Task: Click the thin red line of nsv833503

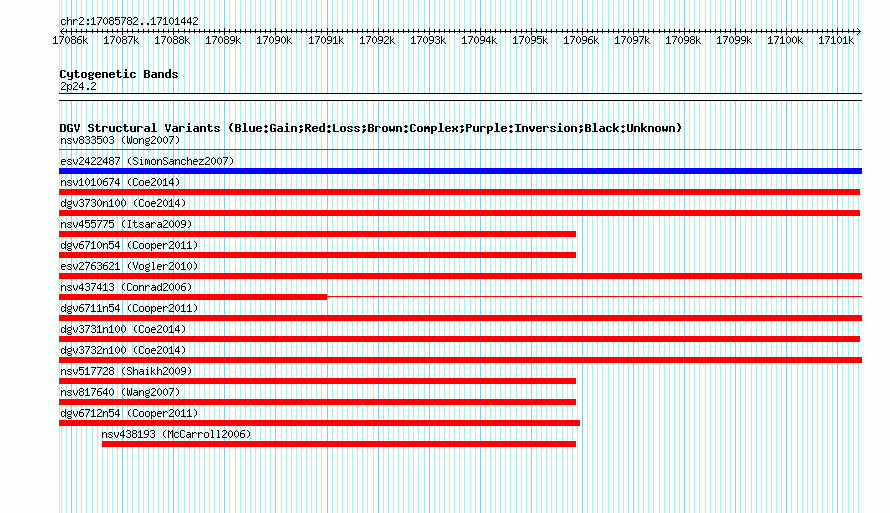Action: tap(460, 150)
